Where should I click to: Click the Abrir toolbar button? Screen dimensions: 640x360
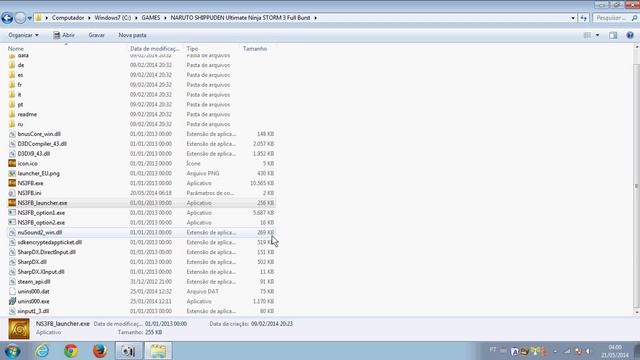64,35
